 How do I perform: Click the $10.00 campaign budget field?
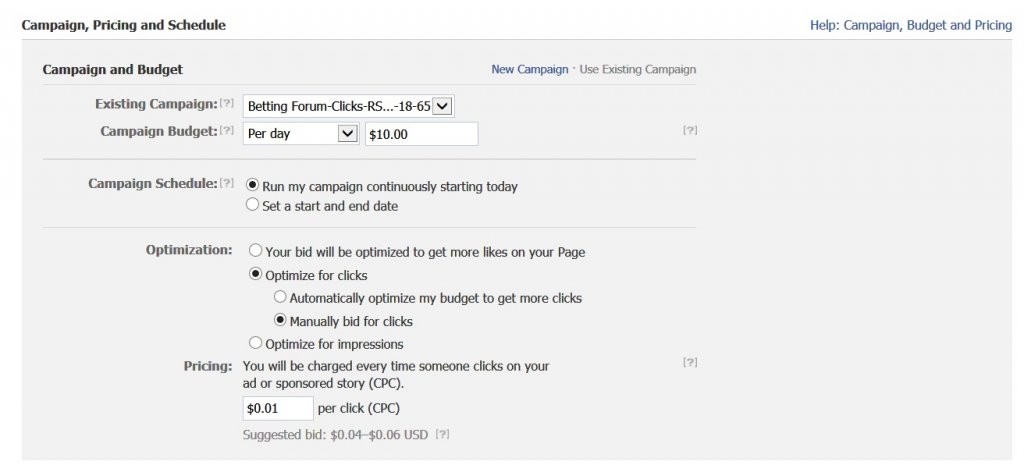(x=421, y=133)
